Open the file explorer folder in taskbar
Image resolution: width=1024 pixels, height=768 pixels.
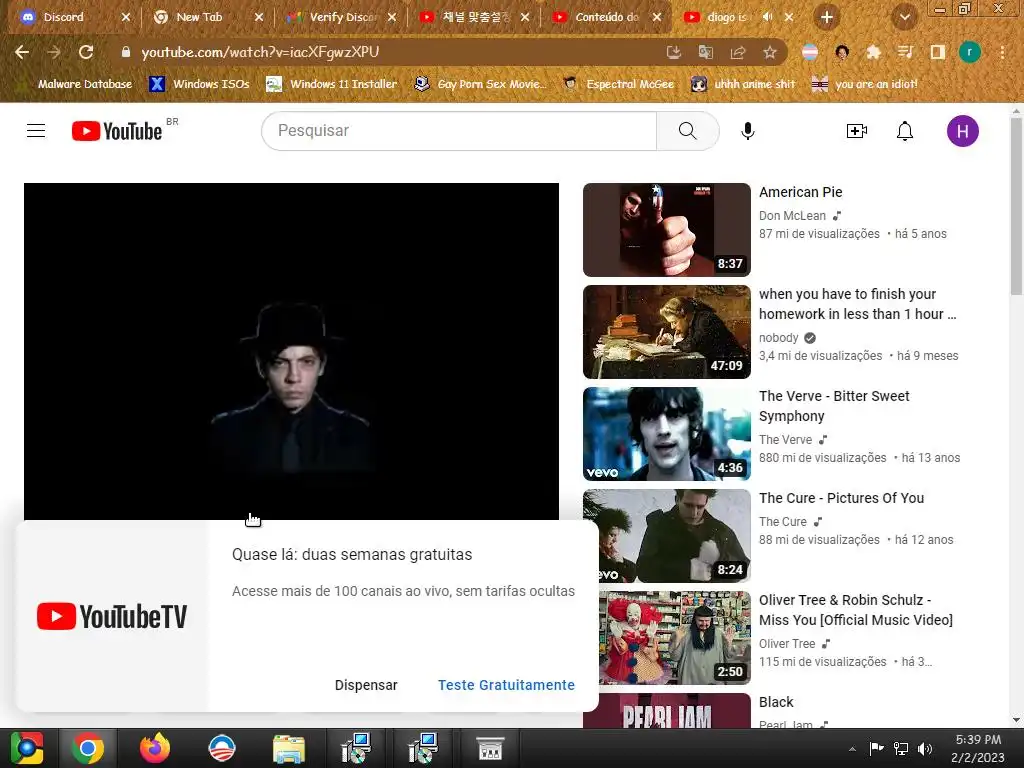click(289, 748)
